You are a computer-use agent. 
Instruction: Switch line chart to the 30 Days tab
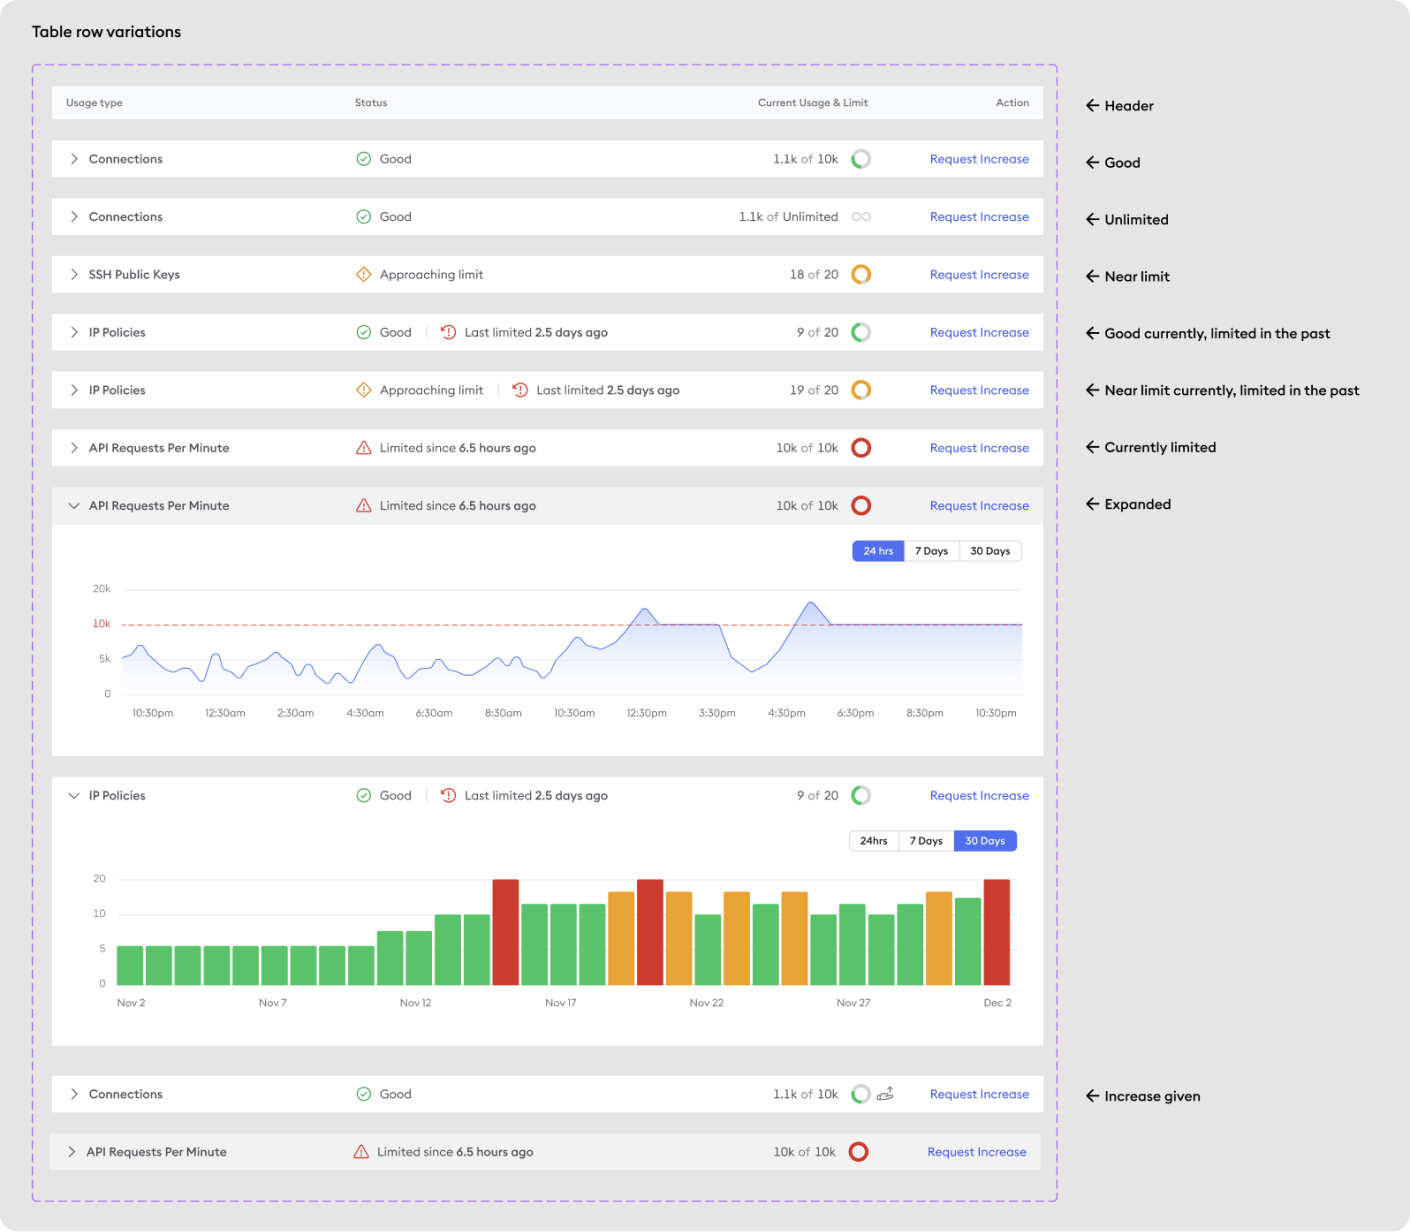click(x=990, y=551)
